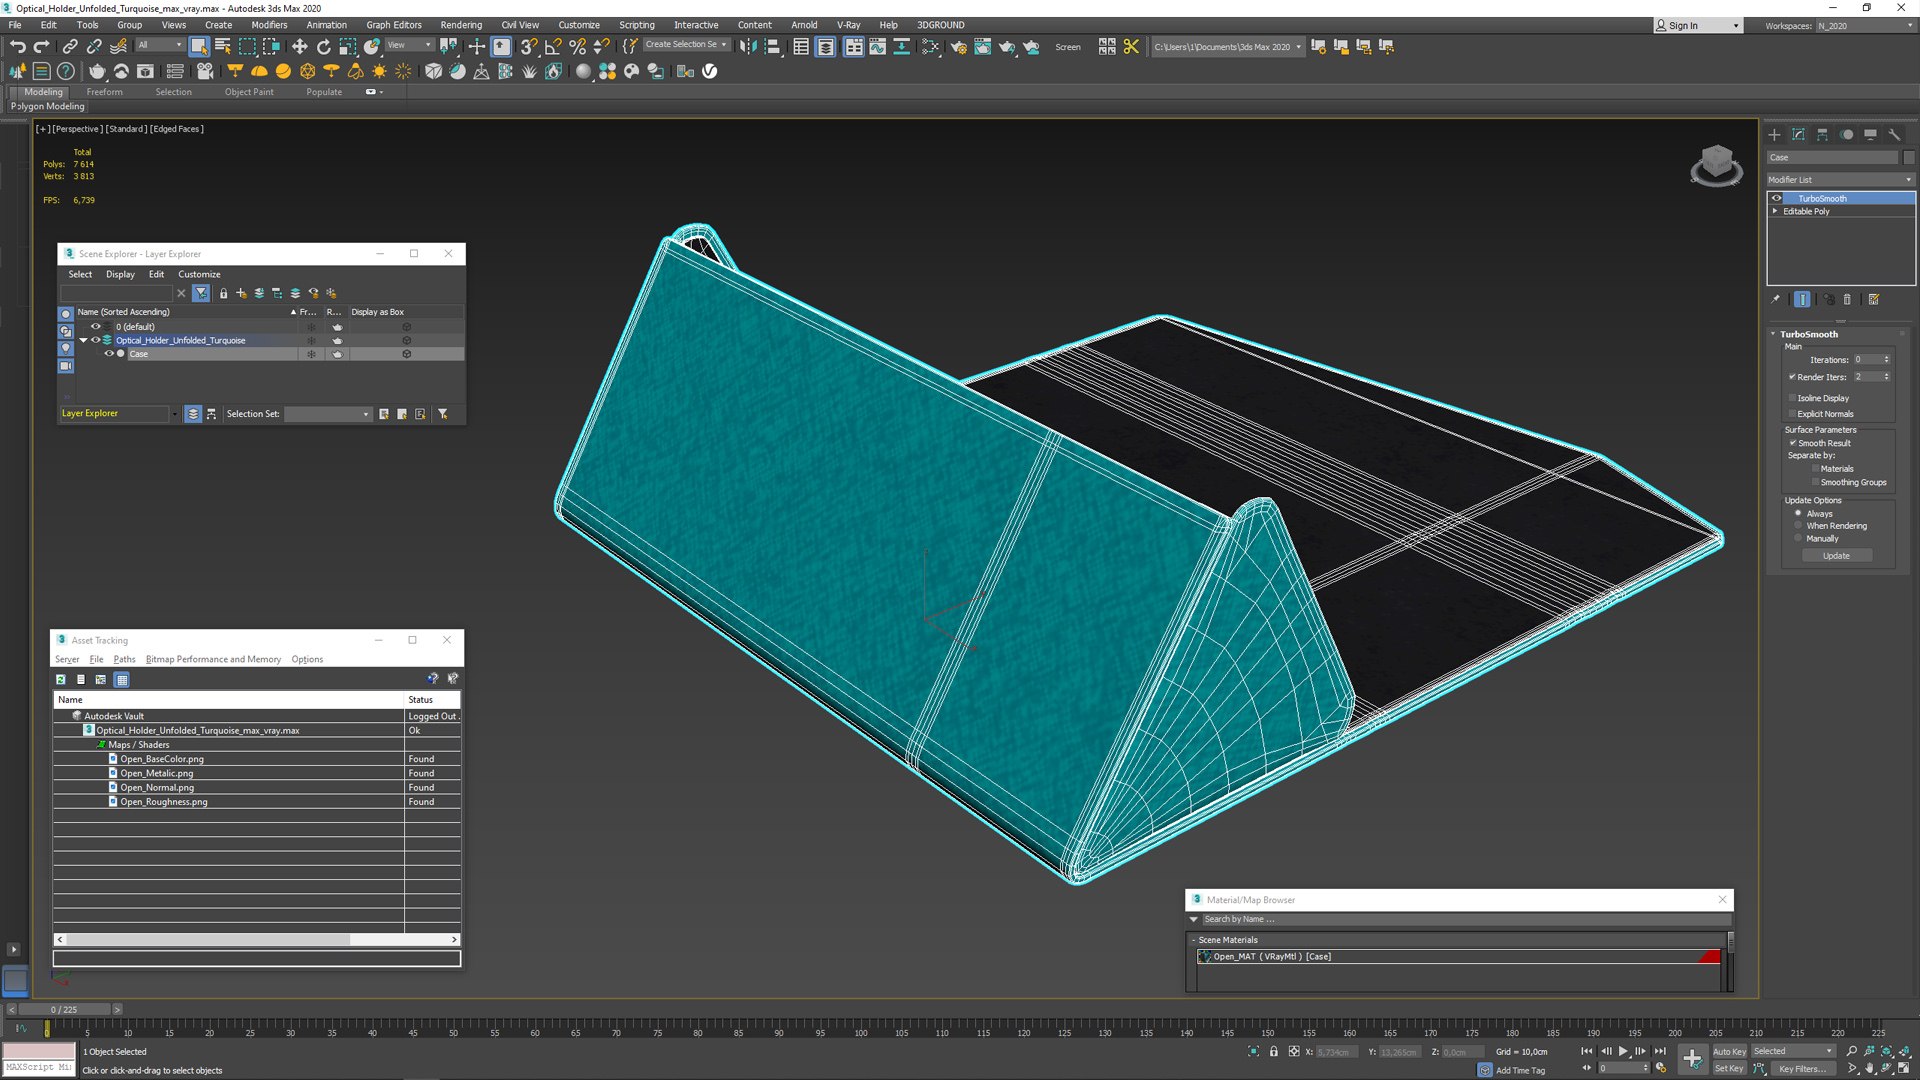This screenshot has height=1080, width=1920.
Task: Open the Graph Editors menu
Action: click(x=394, y=25)
